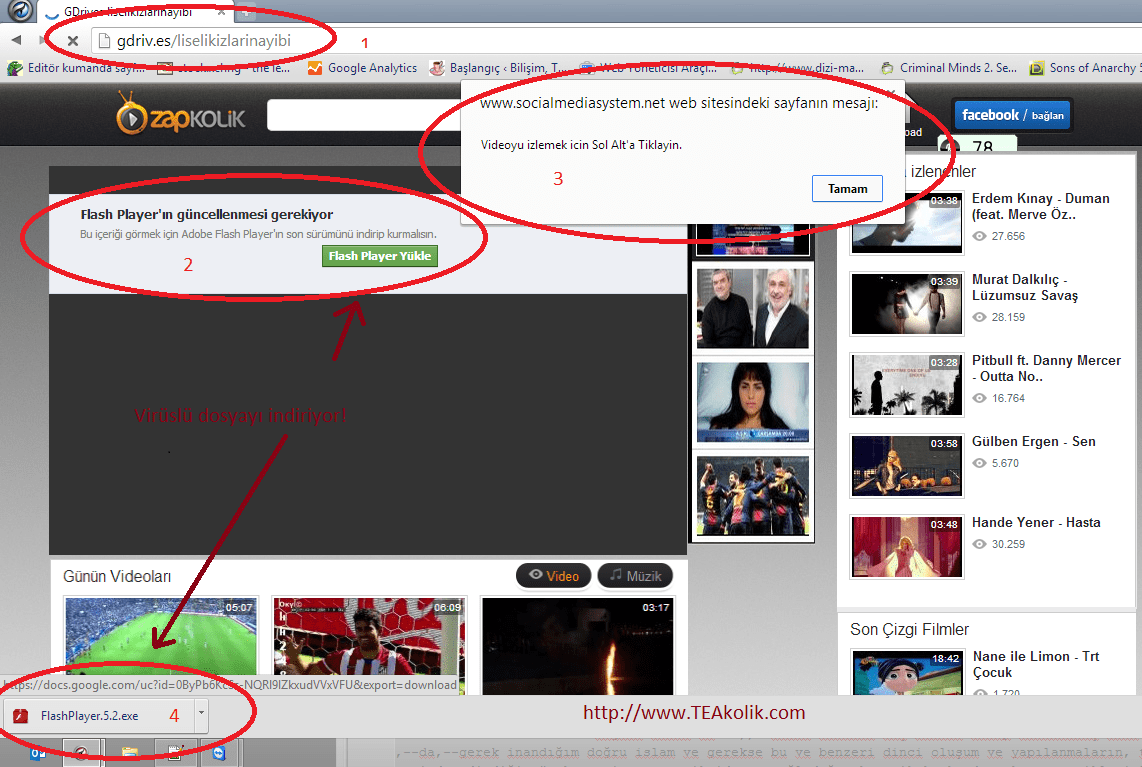Close the GDrive browser tab
The height and width of the screenshot is (767, 1142).
click(x=221, y=12)
